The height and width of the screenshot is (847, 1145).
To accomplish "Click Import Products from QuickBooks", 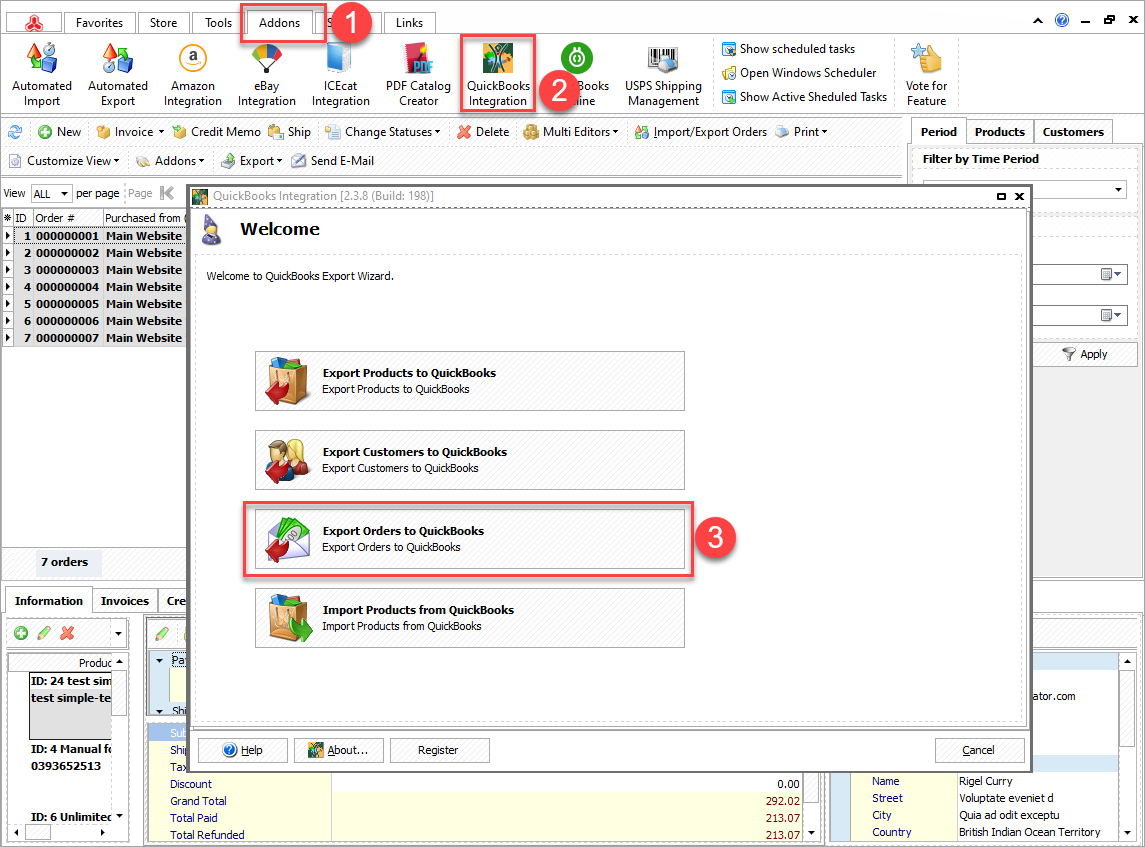I will (470, 618).
